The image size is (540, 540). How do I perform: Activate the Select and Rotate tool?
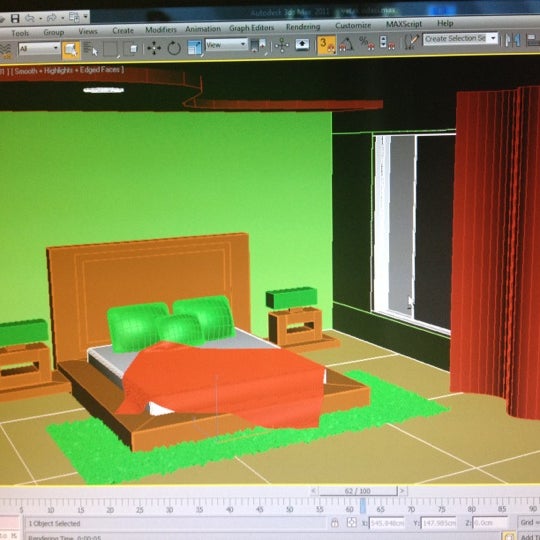(x=174, y=48)
